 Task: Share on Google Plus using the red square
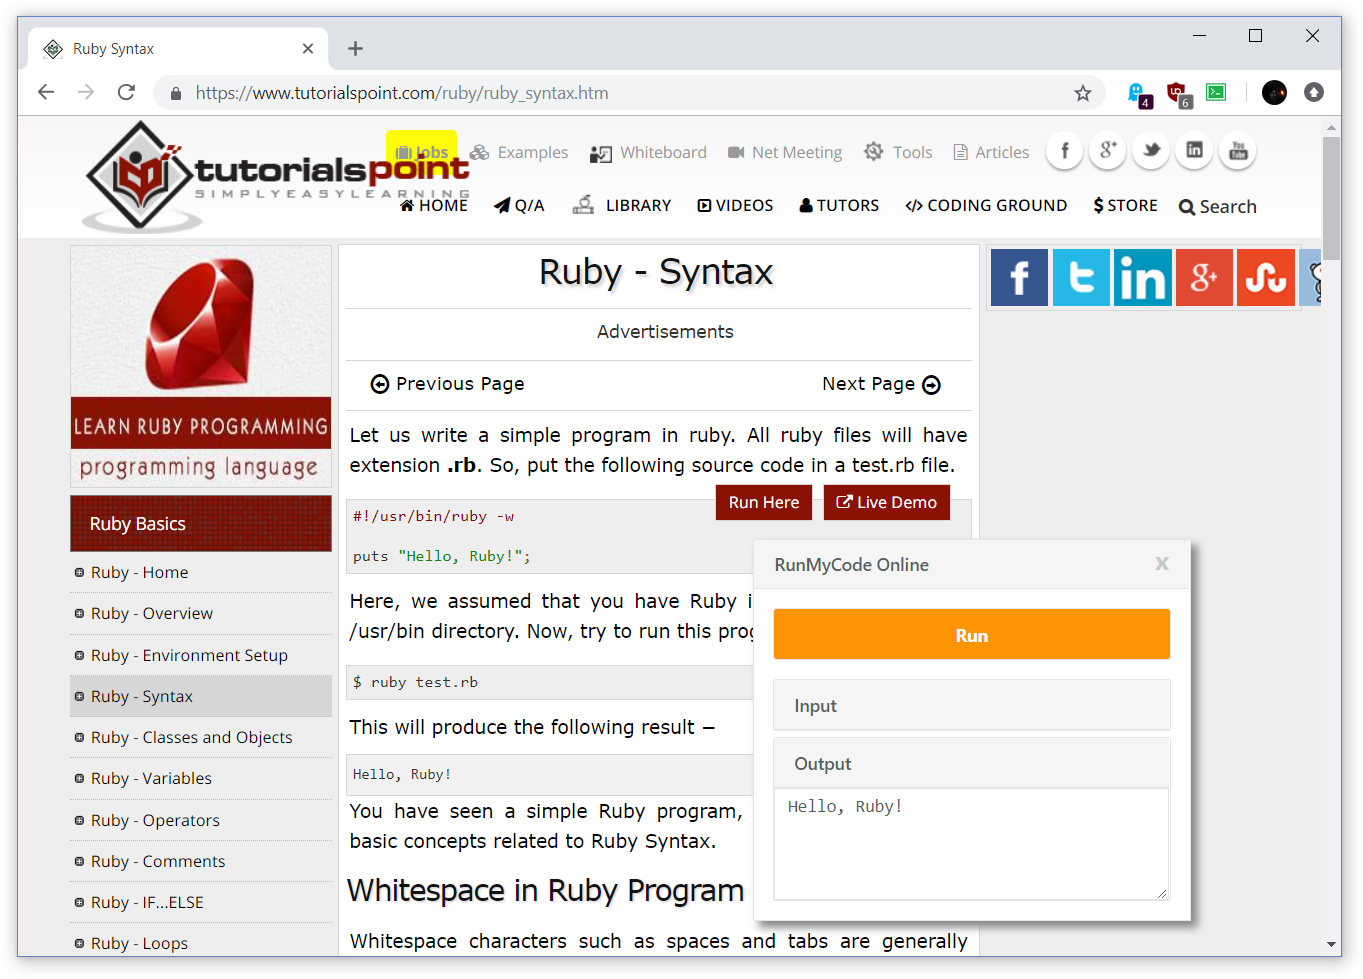1204,278
